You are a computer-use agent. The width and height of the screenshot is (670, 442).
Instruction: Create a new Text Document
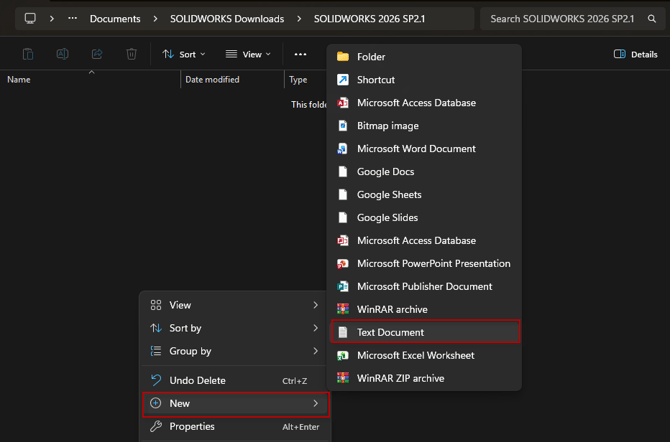pyautogui.click(x=426, y=331)
